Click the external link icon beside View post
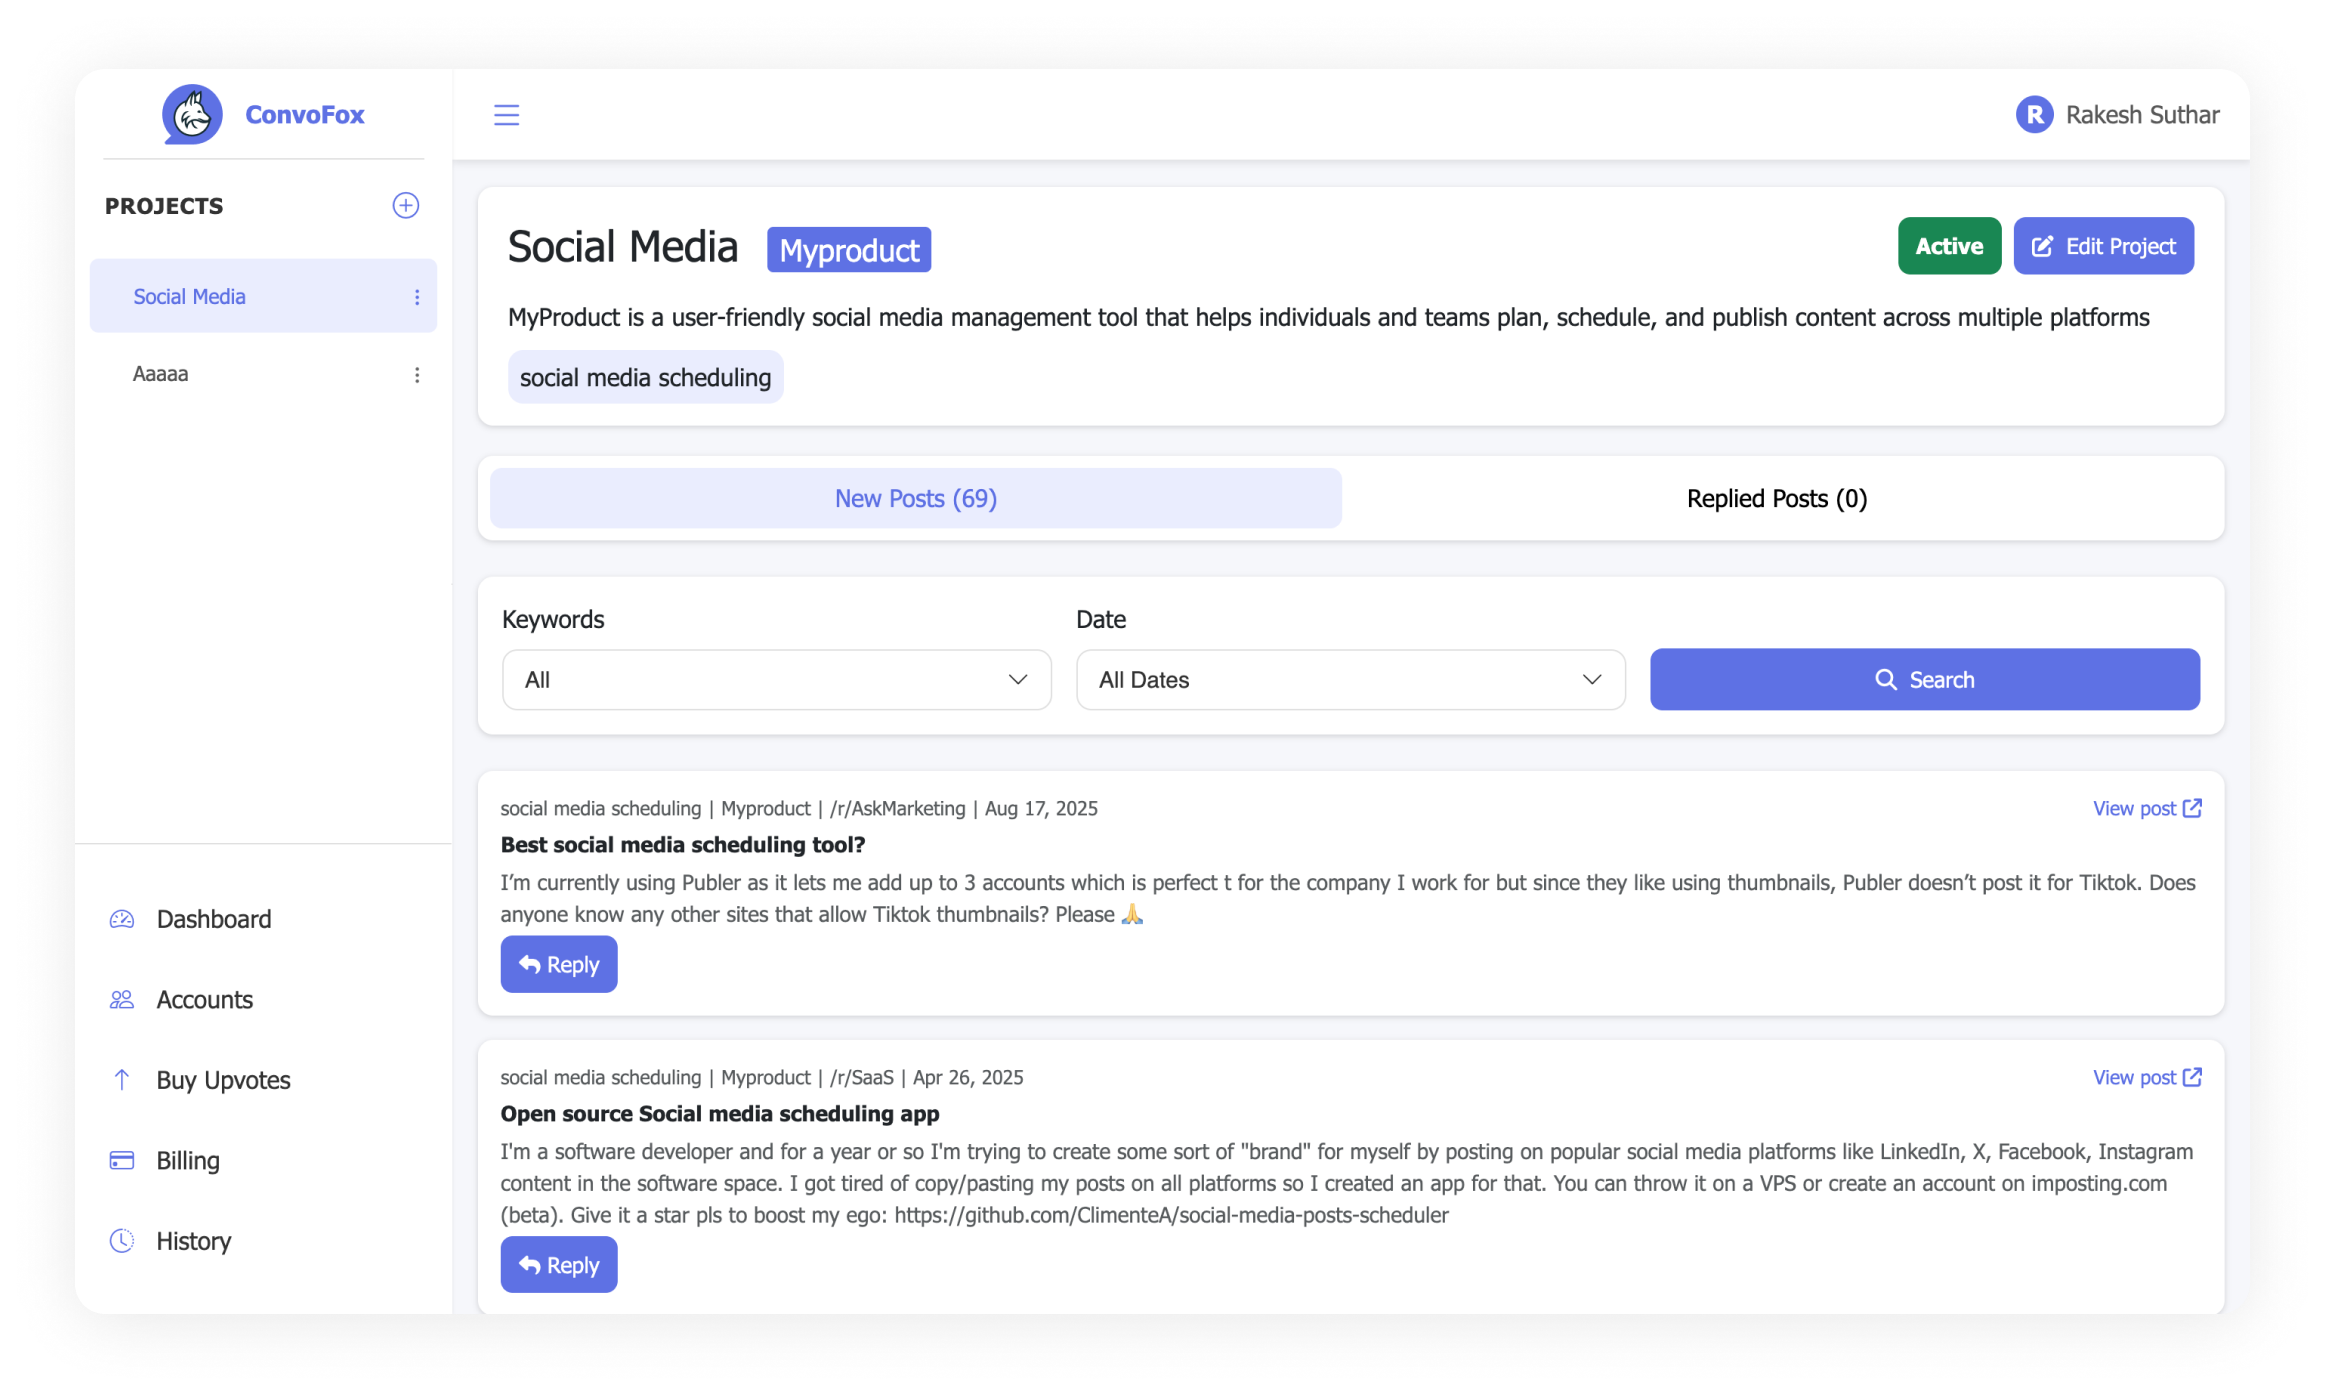 point(2192,808)
